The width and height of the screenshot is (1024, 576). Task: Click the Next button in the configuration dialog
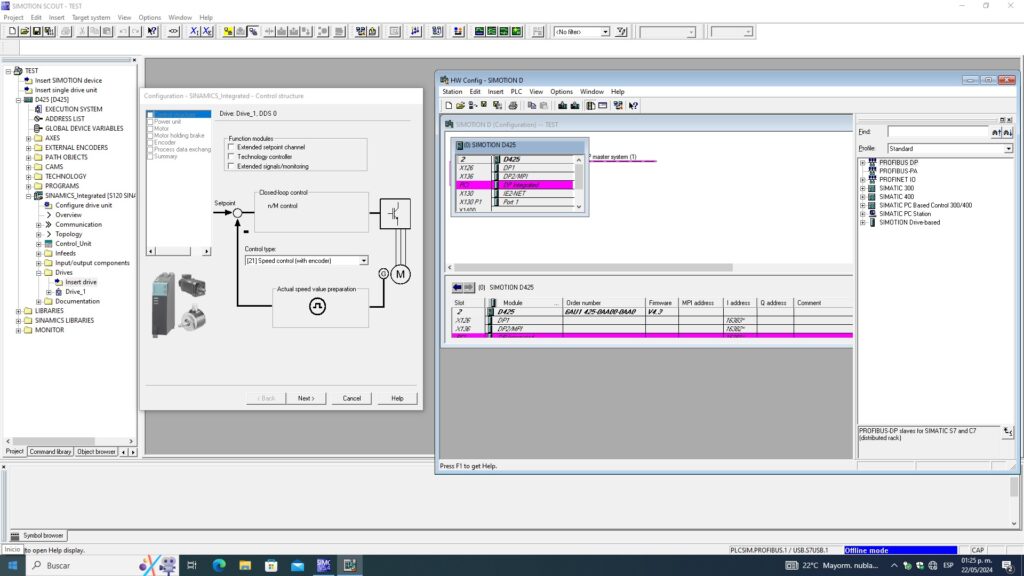[x=306, y=398]
